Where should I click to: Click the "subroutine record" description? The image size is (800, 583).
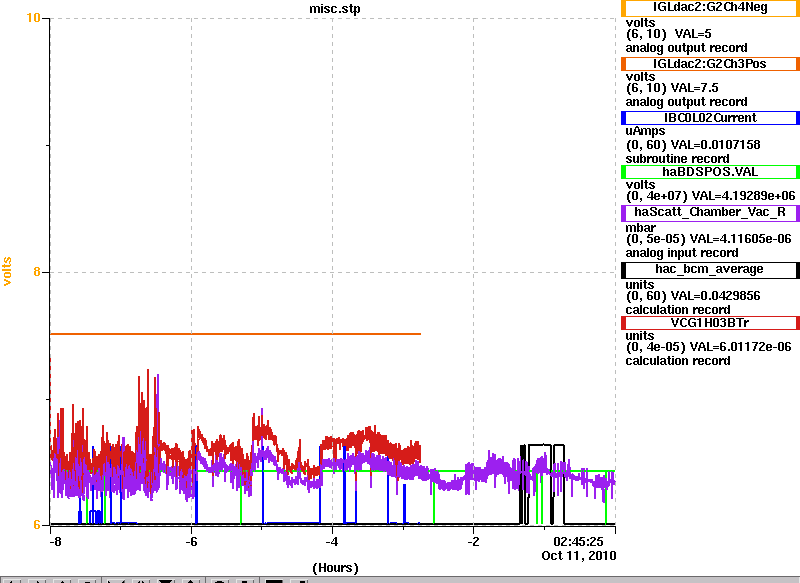[x=677, y=159]
